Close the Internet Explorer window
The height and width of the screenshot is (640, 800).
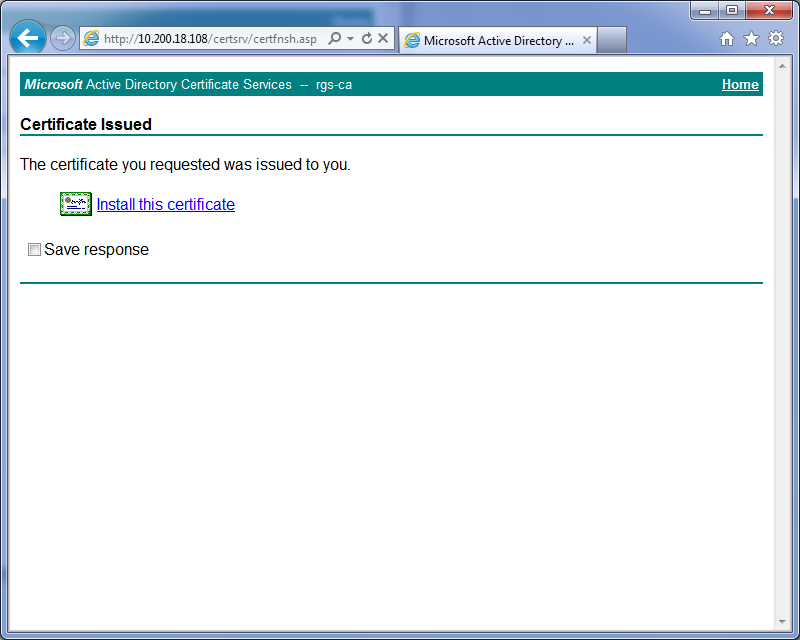769,10
